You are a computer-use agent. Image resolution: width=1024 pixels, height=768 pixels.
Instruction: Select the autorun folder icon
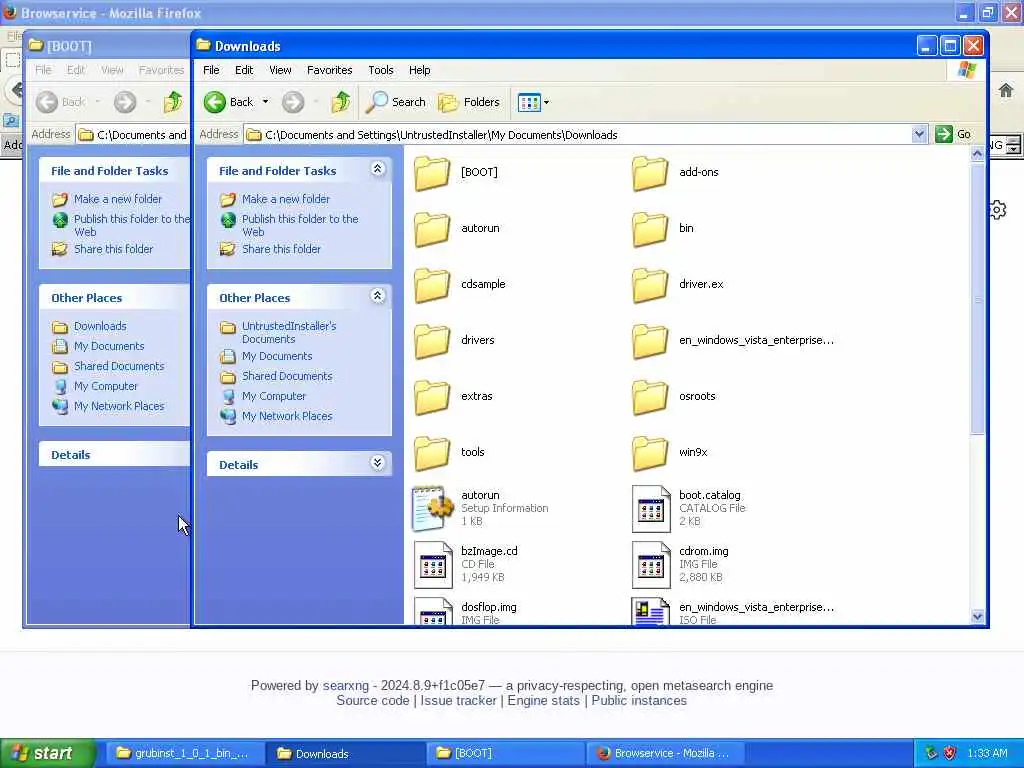coord(432,229)
